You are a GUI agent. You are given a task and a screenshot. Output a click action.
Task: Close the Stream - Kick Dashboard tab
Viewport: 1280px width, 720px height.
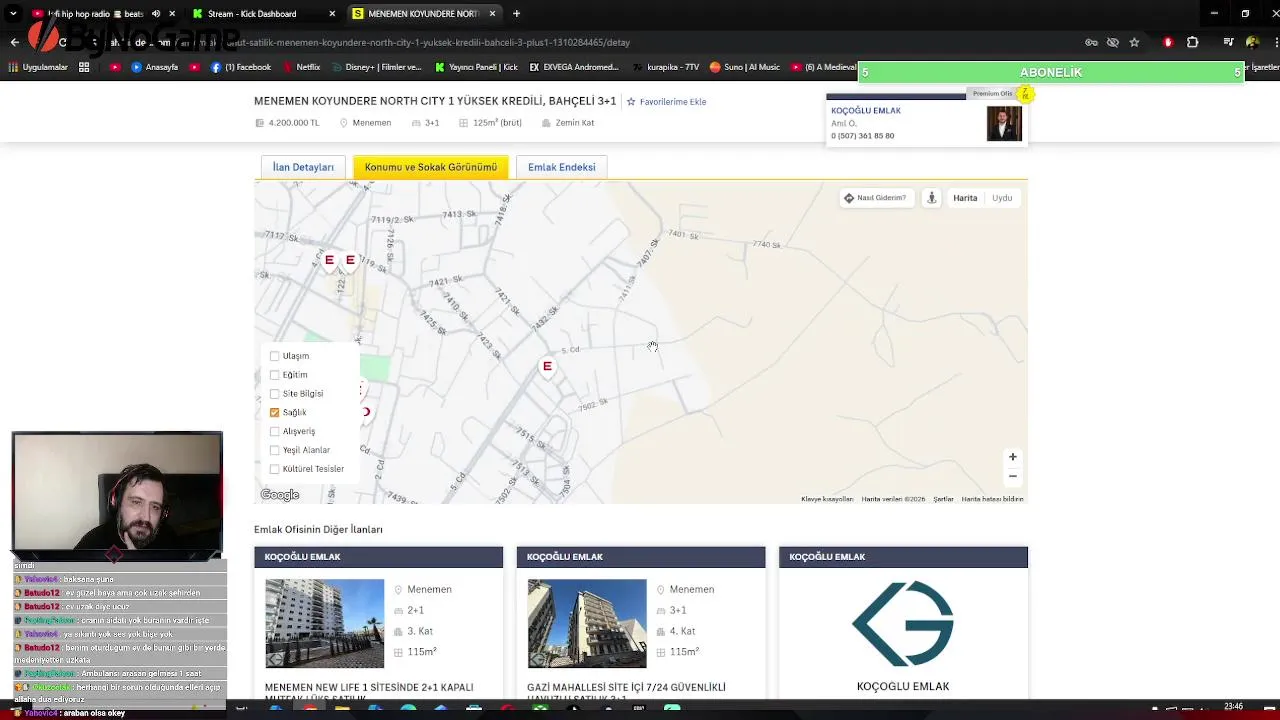333,14
